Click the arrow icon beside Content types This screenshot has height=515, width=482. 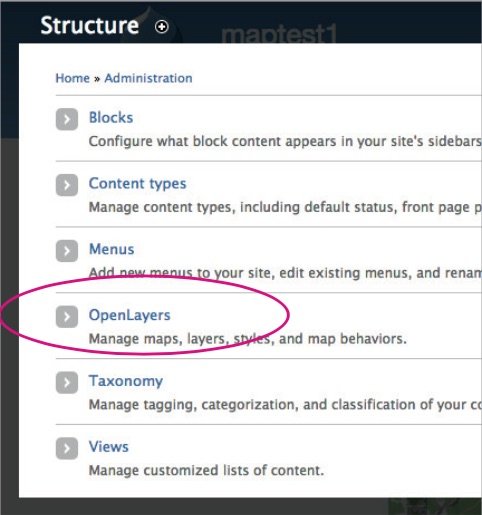pyautogui.click(x=67, y=185)
